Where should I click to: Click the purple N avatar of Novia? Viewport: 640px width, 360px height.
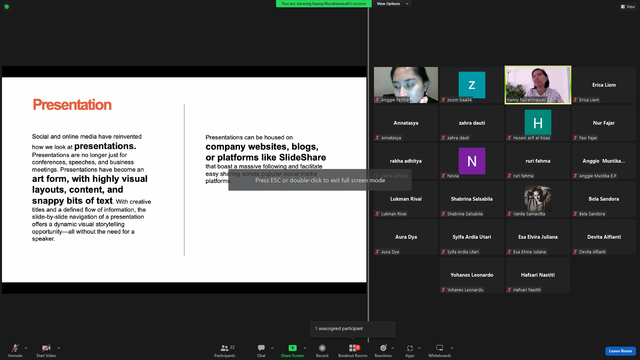[x=472, y=160]
